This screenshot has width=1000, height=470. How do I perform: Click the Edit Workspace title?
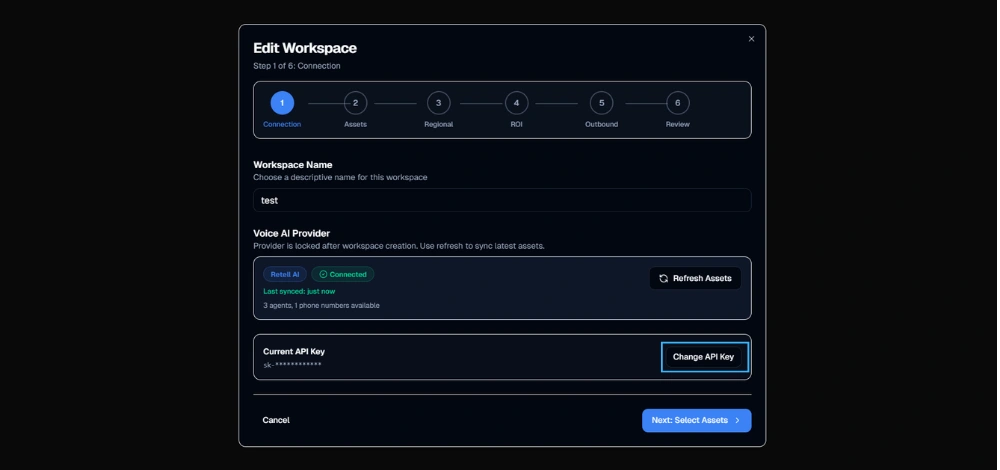coord(305,48)
